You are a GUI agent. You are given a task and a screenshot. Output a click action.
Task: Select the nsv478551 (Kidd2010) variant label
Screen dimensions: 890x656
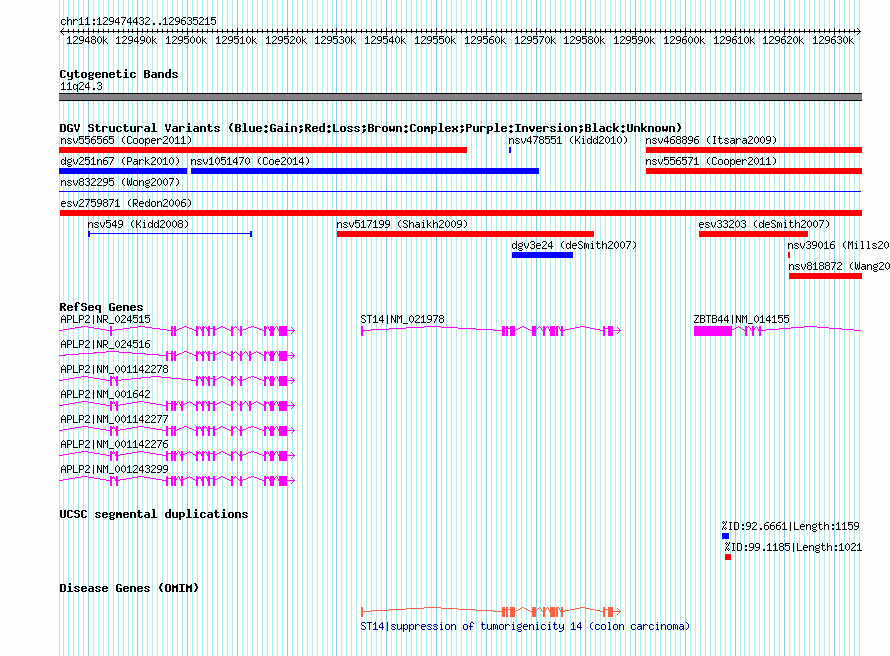coord(568,140)
